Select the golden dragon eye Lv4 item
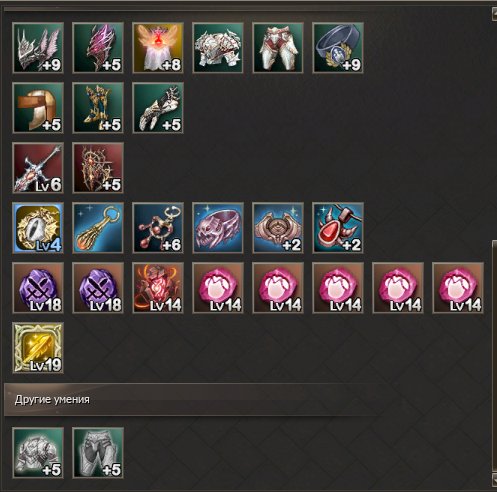The width and height of the screenshot is (497, 492). click(38, 228)
